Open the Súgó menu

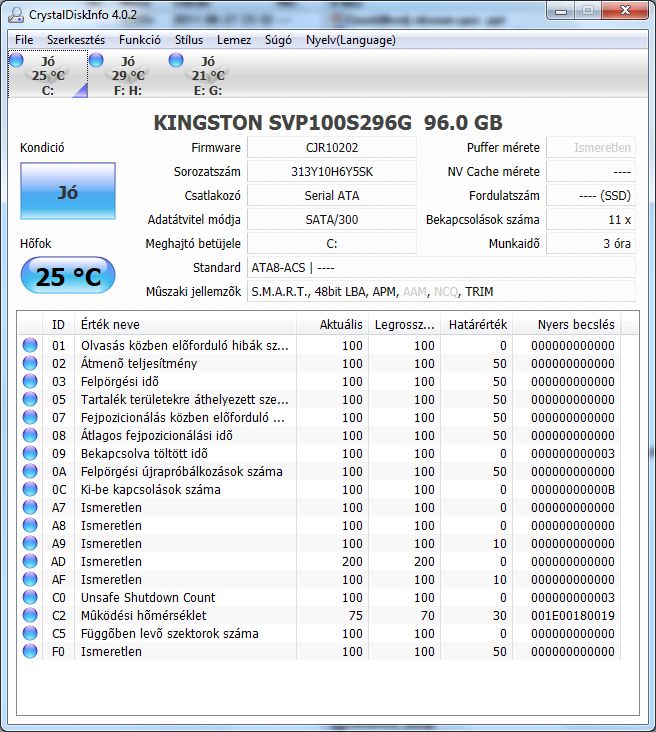(x=278, y=40)
